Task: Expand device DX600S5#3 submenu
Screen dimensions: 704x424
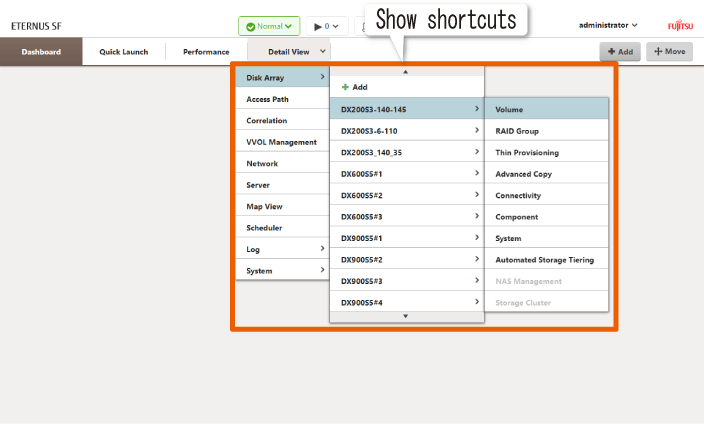Action: (x=407, y=216)
